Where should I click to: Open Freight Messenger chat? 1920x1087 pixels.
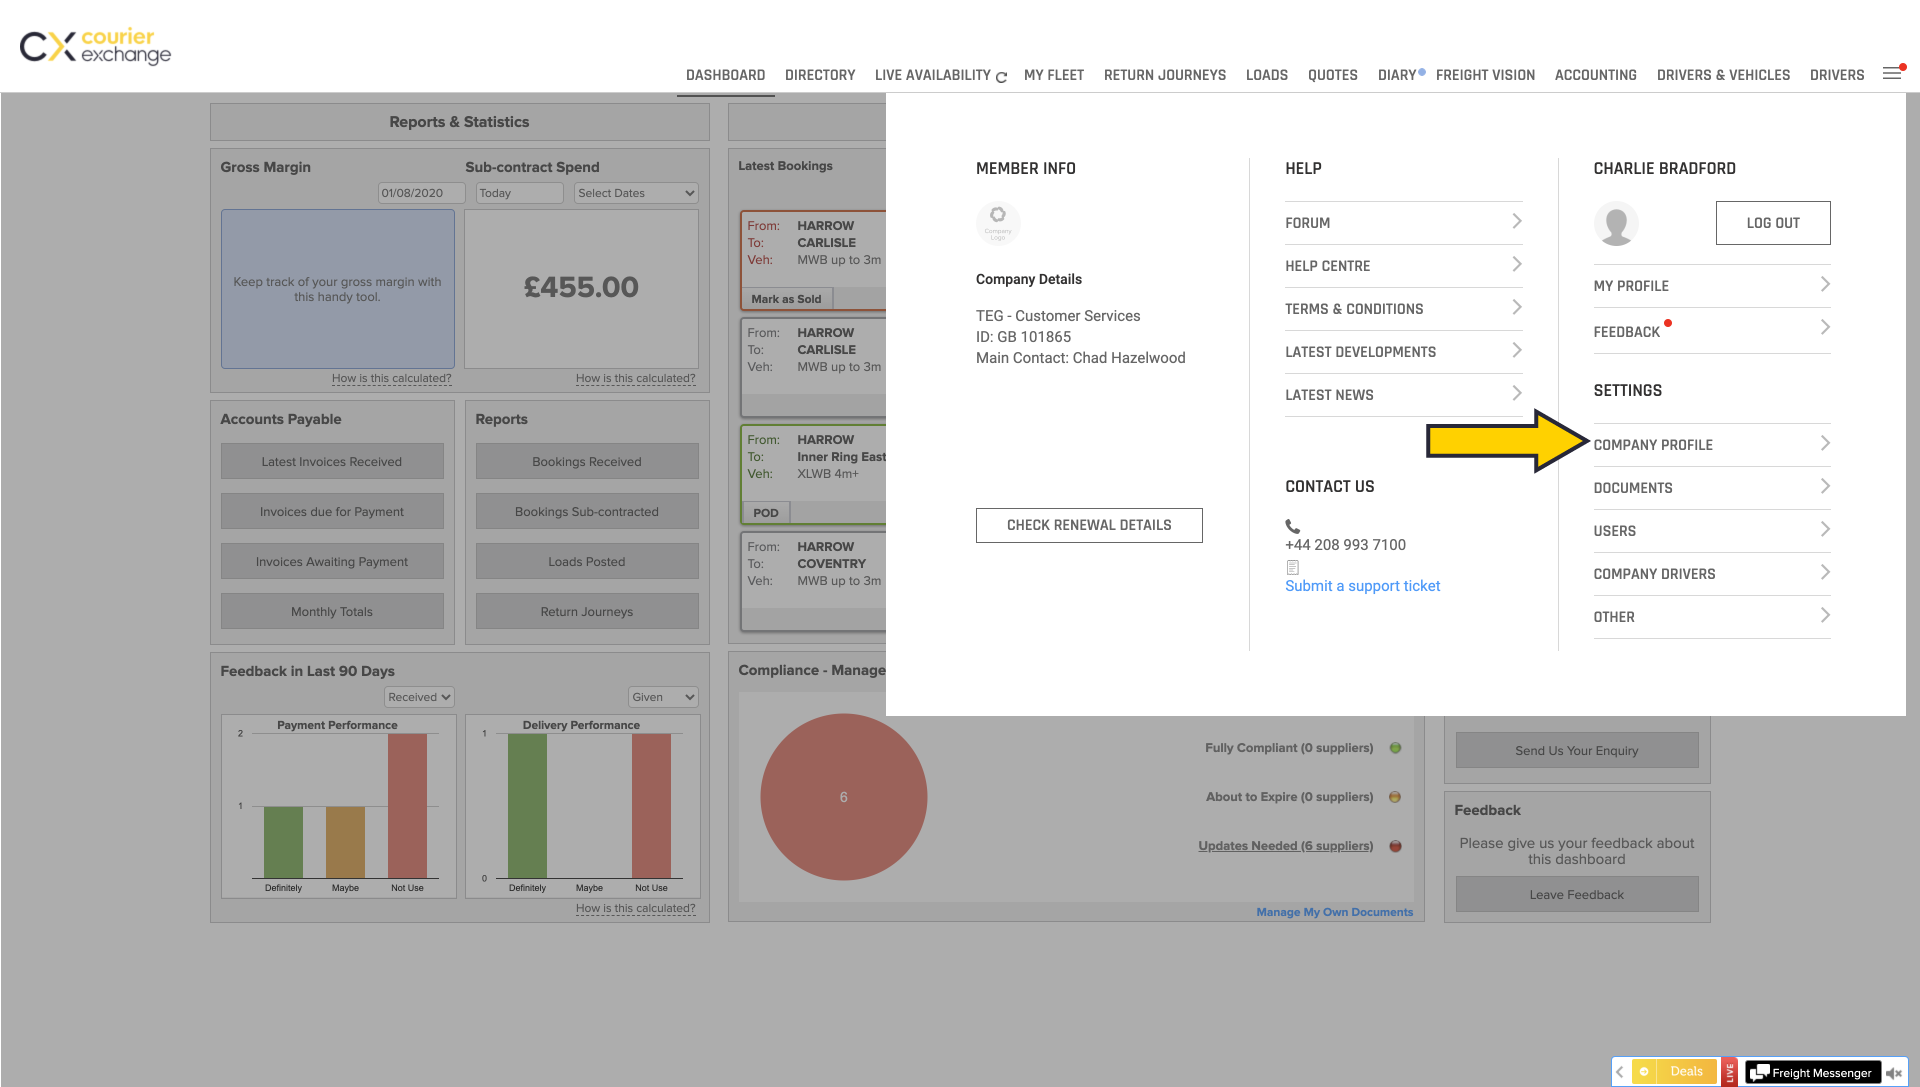[1812, 1072]
